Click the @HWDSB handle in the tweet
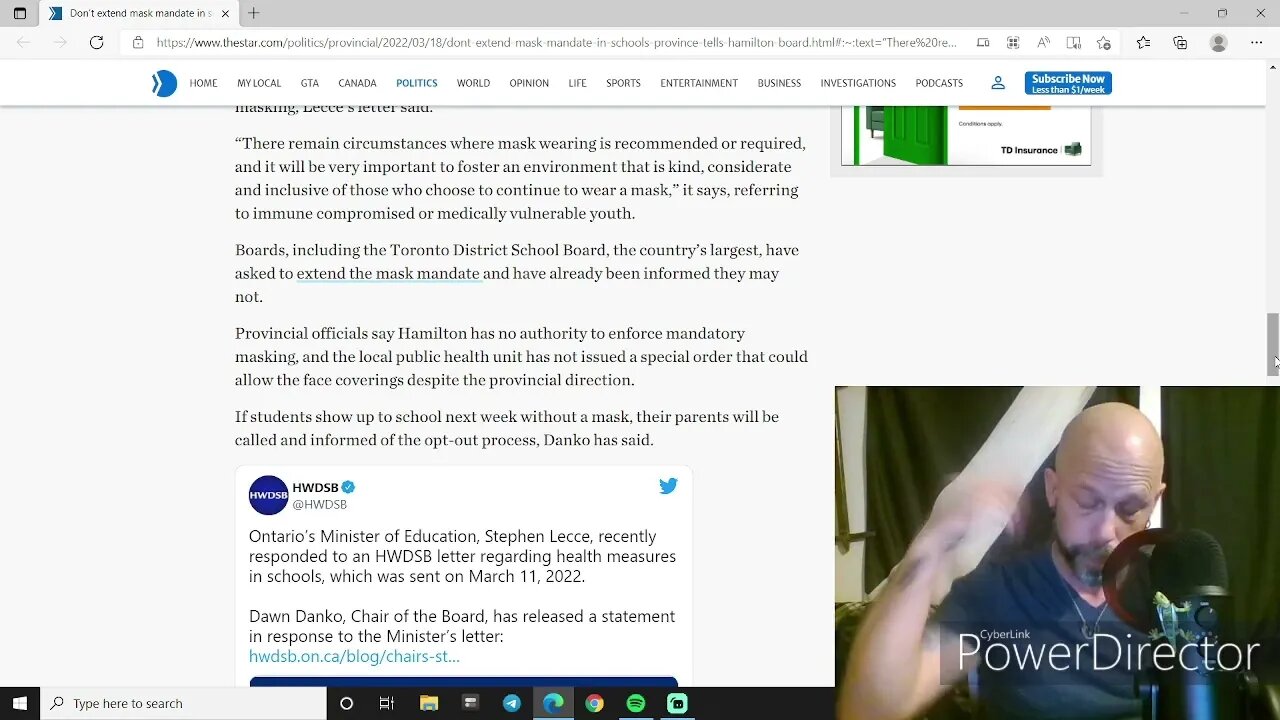This screenshot has height=720, width=1280. (x=320, y=505)
